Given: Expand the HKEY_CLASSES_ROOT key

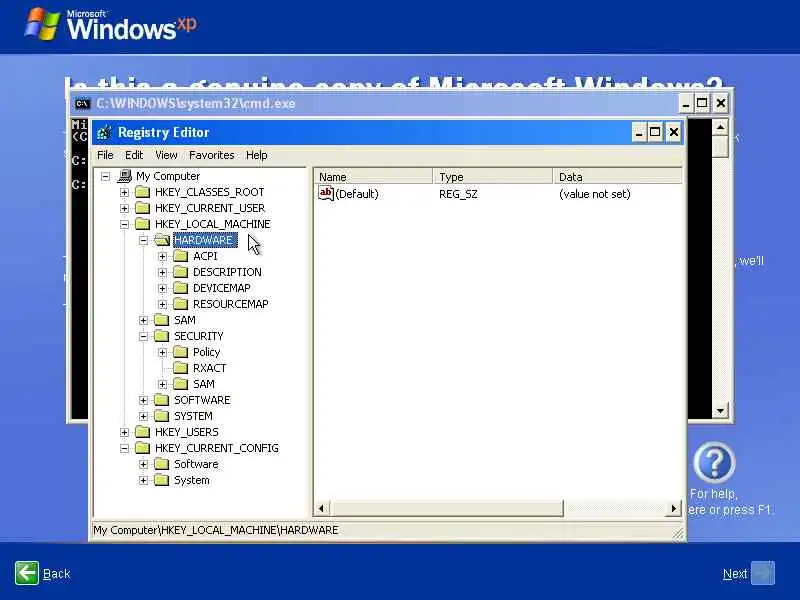Looking at the screenshot, I should tap(124, 192).
